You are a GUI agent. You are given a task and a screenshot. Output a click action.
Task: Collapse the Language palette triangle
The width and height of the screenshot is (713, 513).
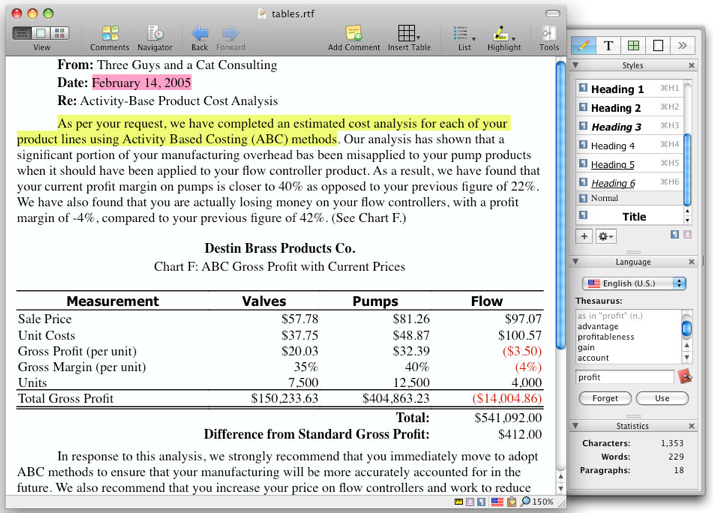(575, 262)
